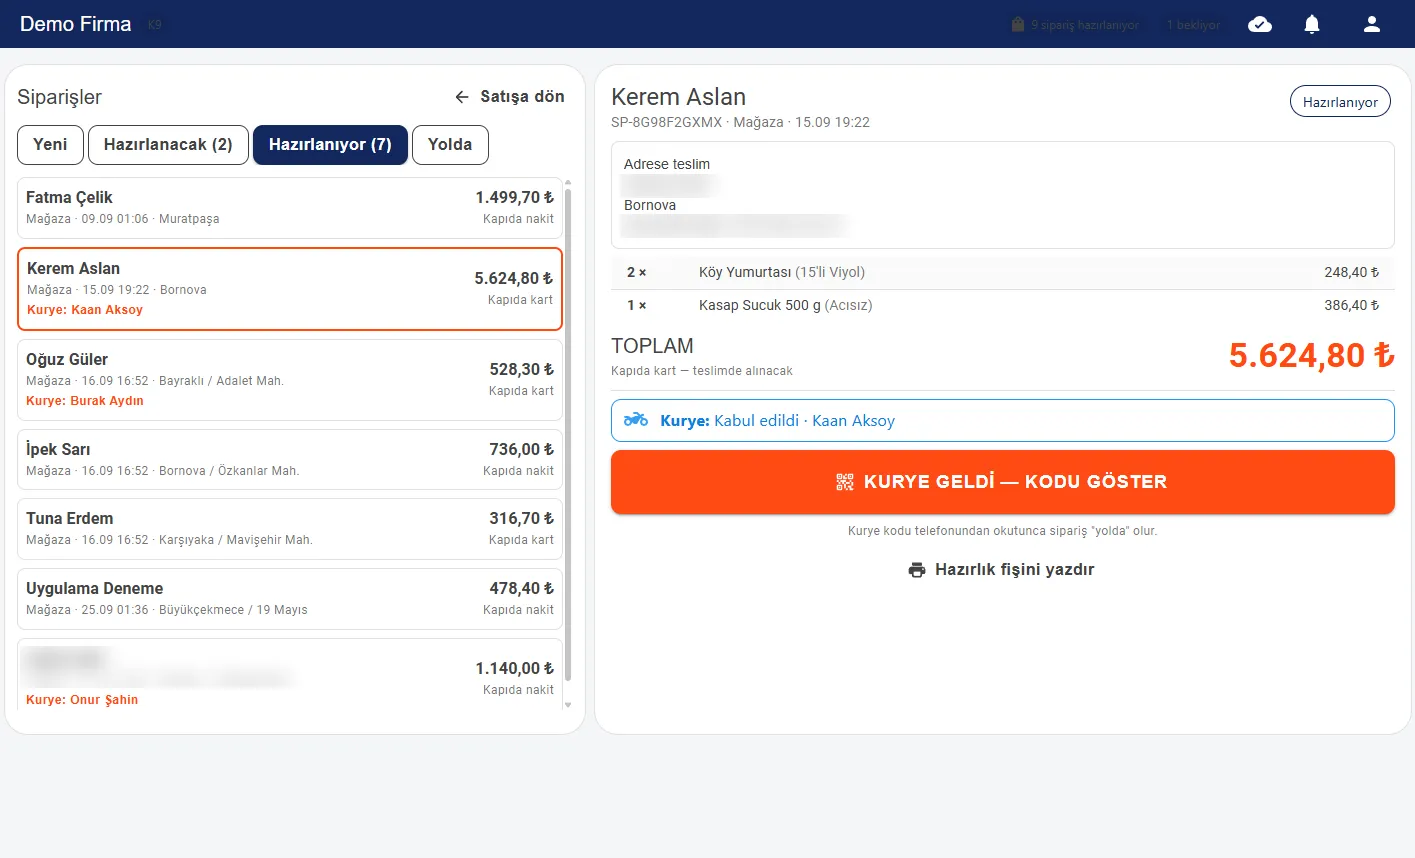Click order code SP-8G98F2GXMX line
Viewport: 1415px width, 858px height.
point(740,122)
